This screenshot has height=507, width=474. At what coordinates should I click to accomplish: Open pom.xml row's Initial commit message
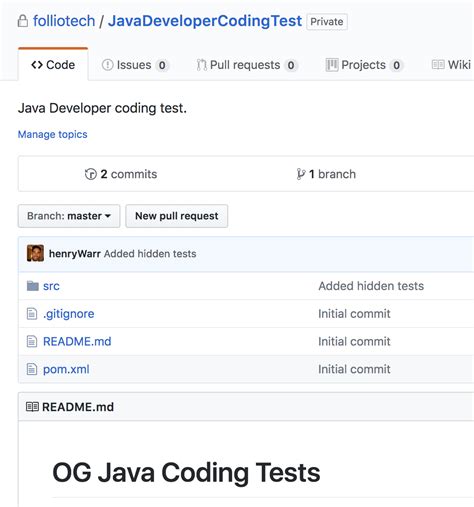(354, 369)
